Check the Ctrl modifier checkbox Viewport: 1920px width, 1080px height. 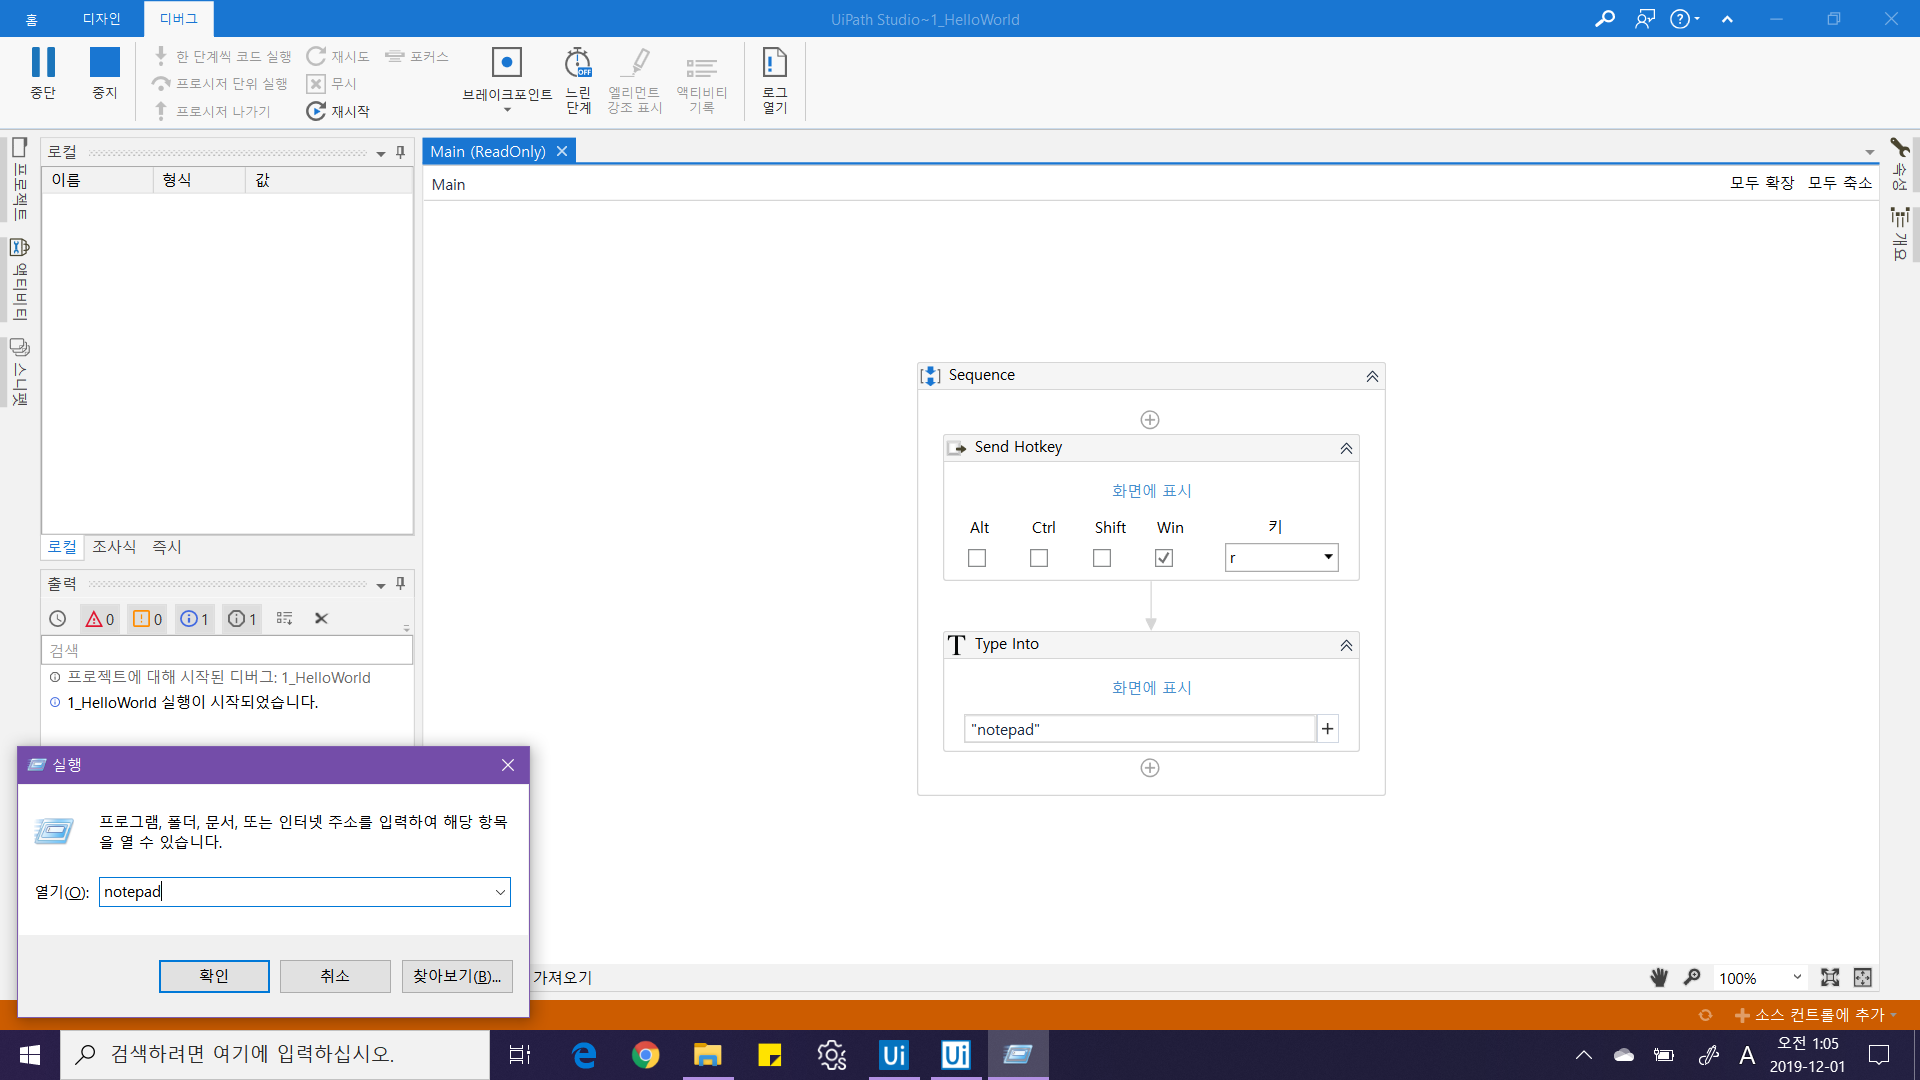pos(1039,558)
